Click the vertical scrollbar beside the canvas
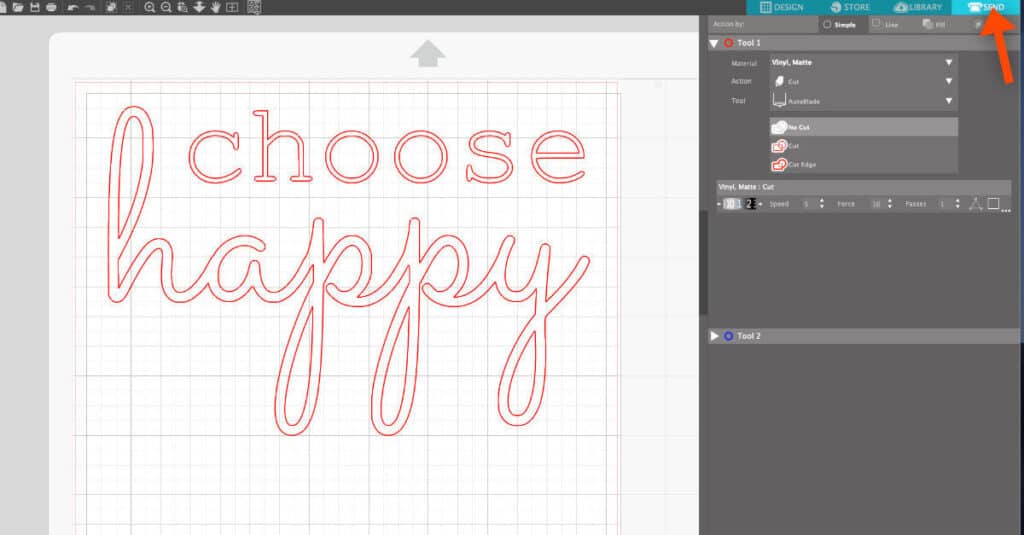The image size is (1024, 535). click(703, 263)
